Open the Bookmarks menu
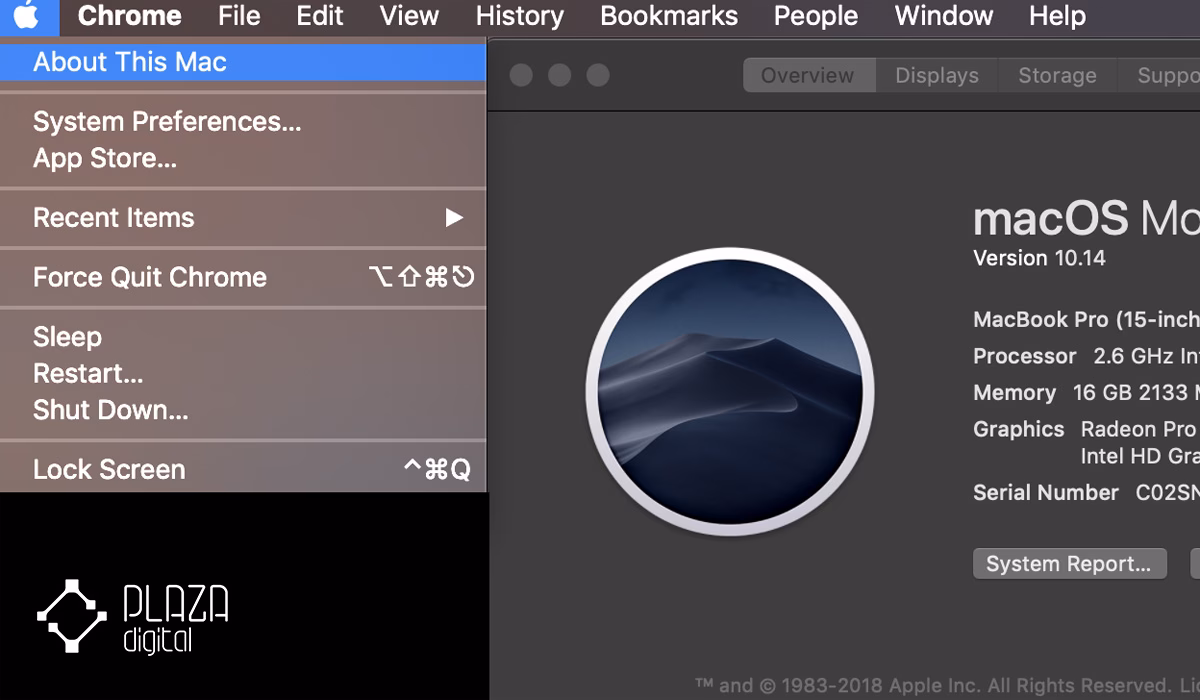The width and height of the screenshot is (1200, 700). click(x=669, y=16)
